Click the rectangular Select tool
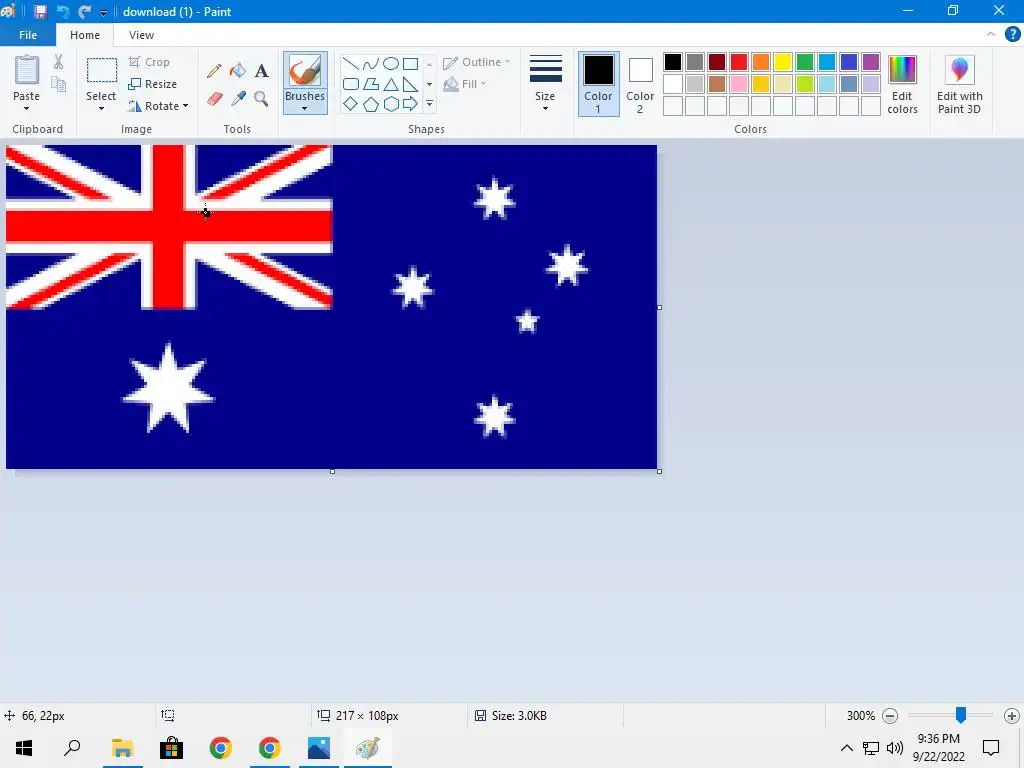 pyautogui.click(x=102, y=71)
